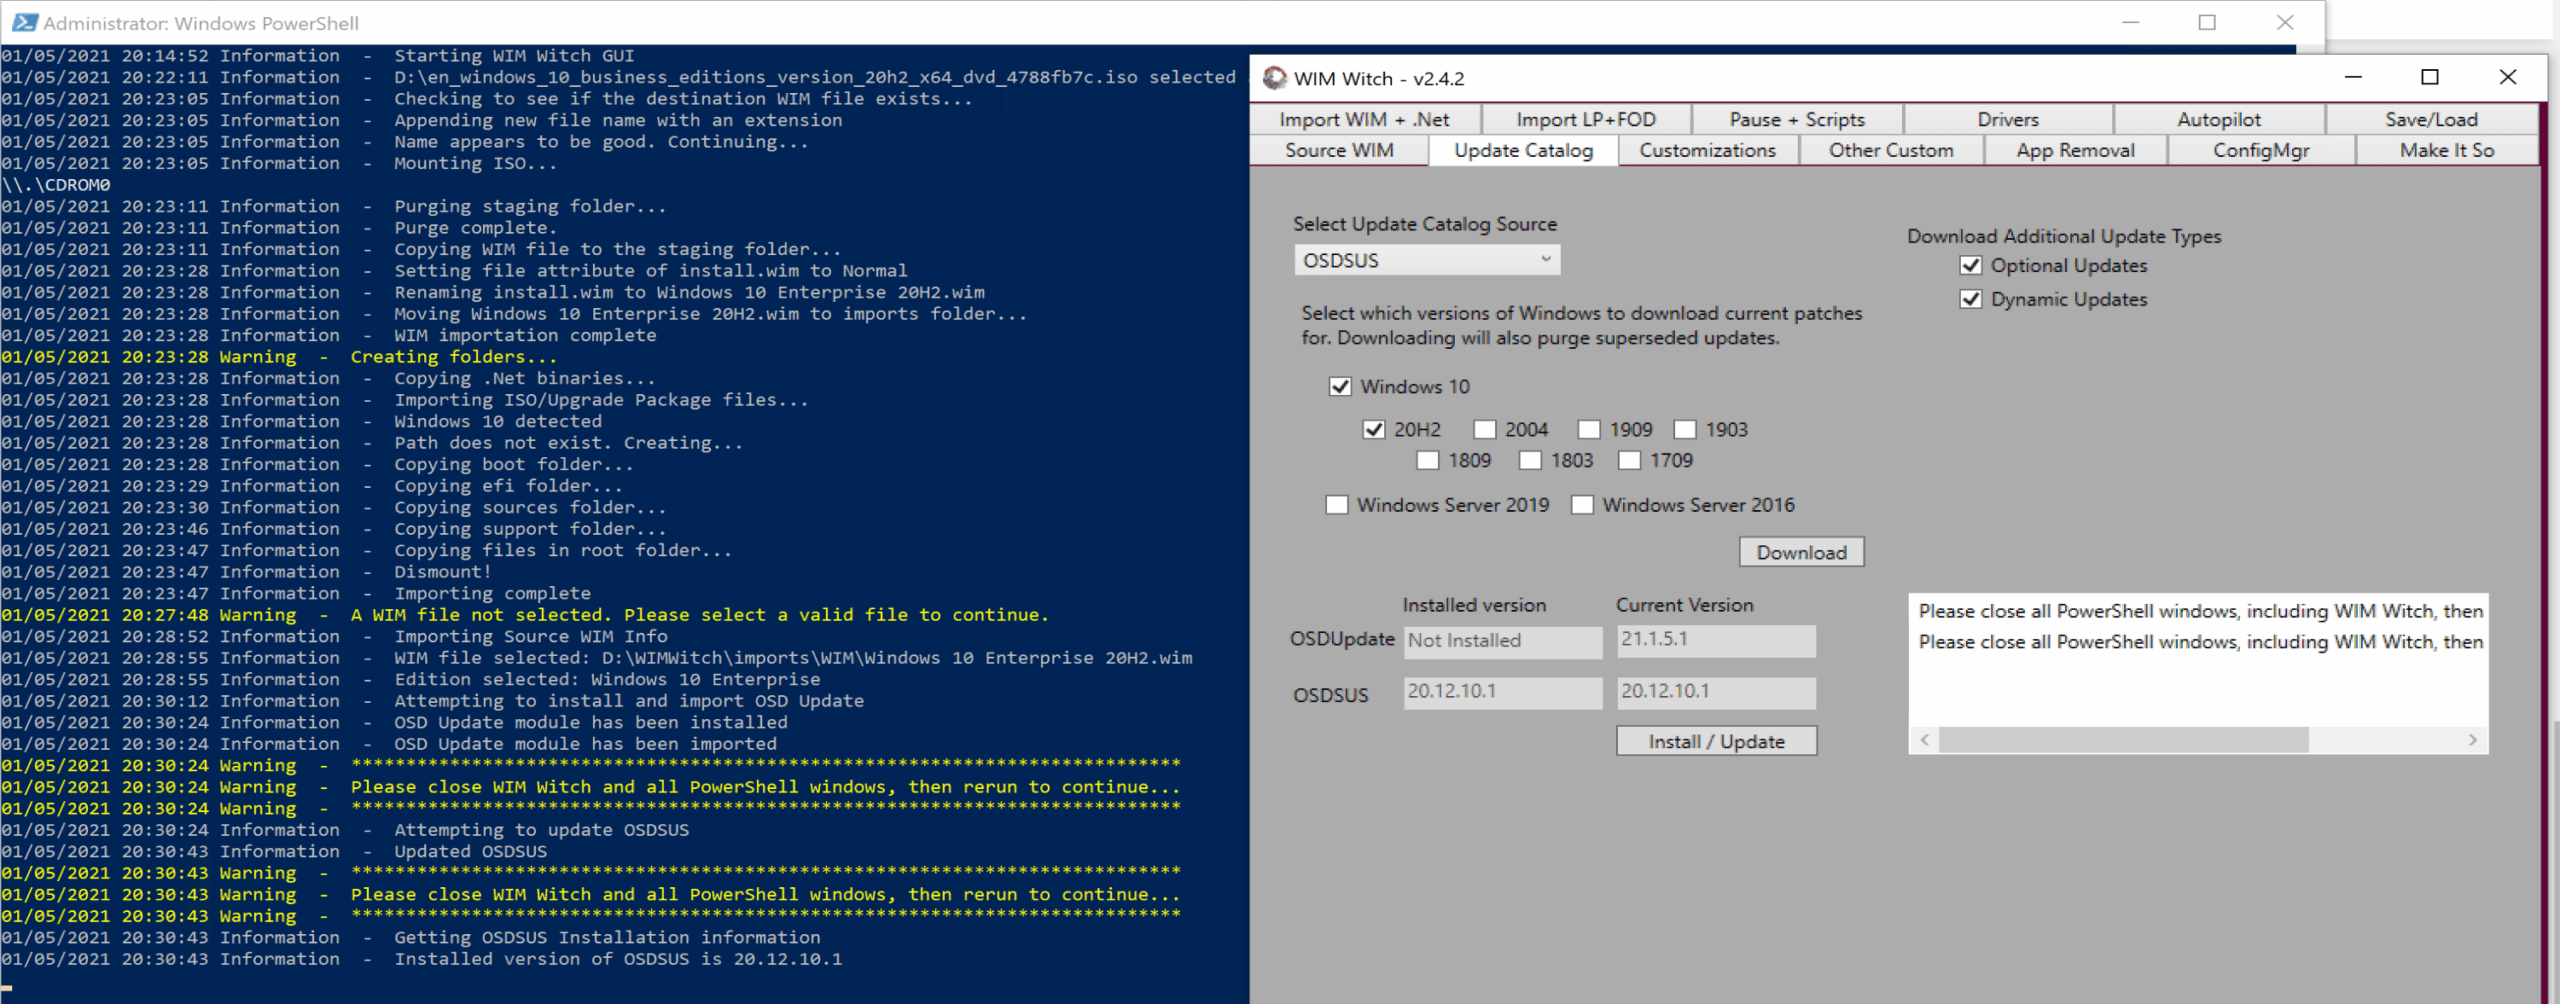Open the Update Catalog Source dropdown
Viewport: 2560px width, 1004px height.
1426,260
